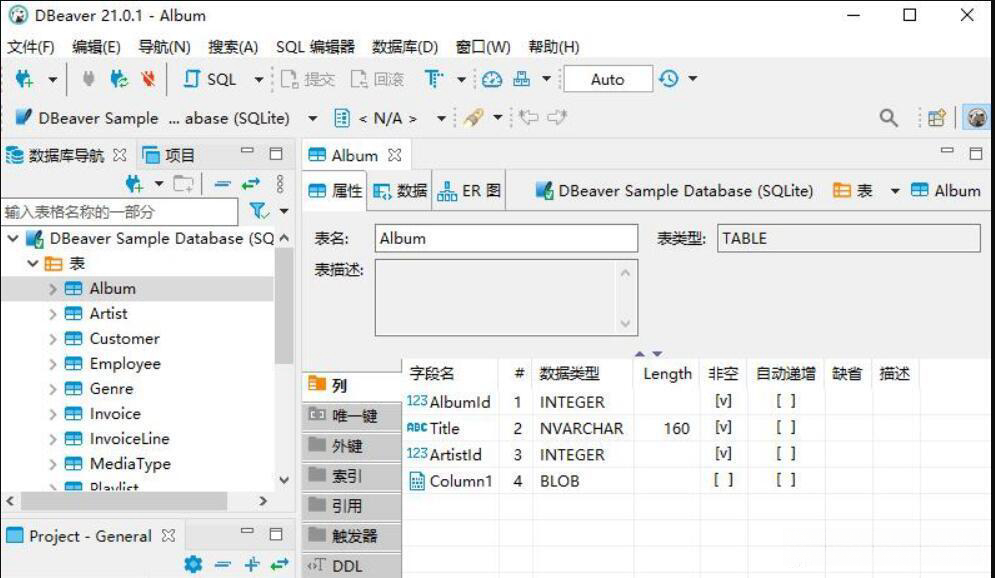Click the 回滚 rollback button
This screenshot has width=995, height=578.
pos(378,79)
